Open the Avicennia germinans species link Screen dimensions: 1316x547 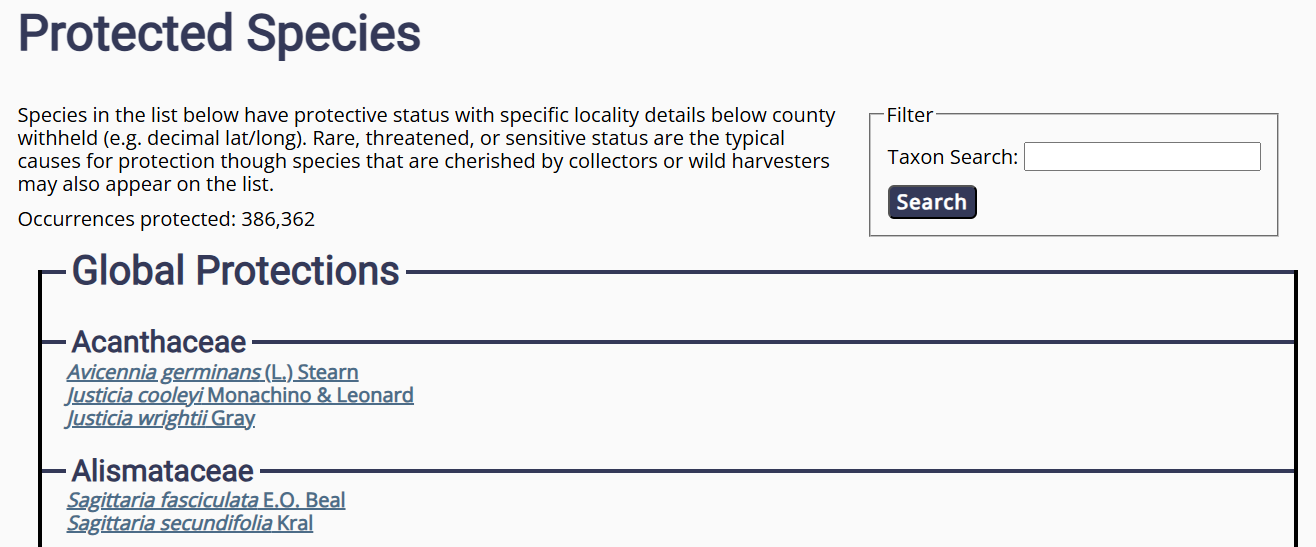(x=165, y=373)
